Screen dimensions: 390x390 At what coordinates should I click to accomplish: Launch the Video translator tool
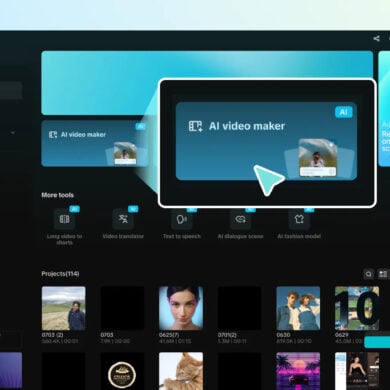(123, 219)
